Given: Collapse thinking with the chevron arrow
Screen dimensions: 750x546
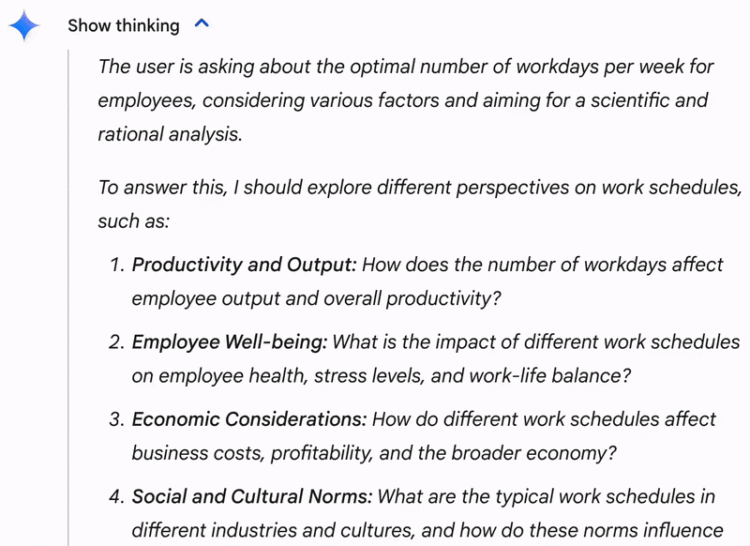Looking at the screenshot, I should point(202,24).
